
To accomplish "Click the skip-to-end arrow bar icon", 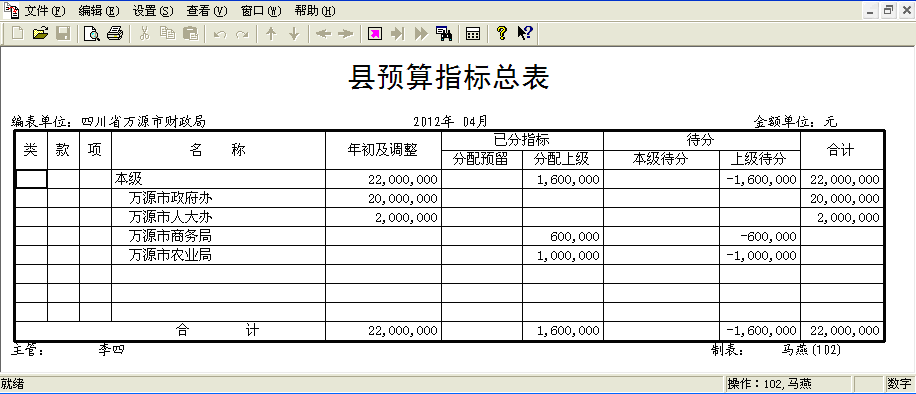I will click(398, 33).
